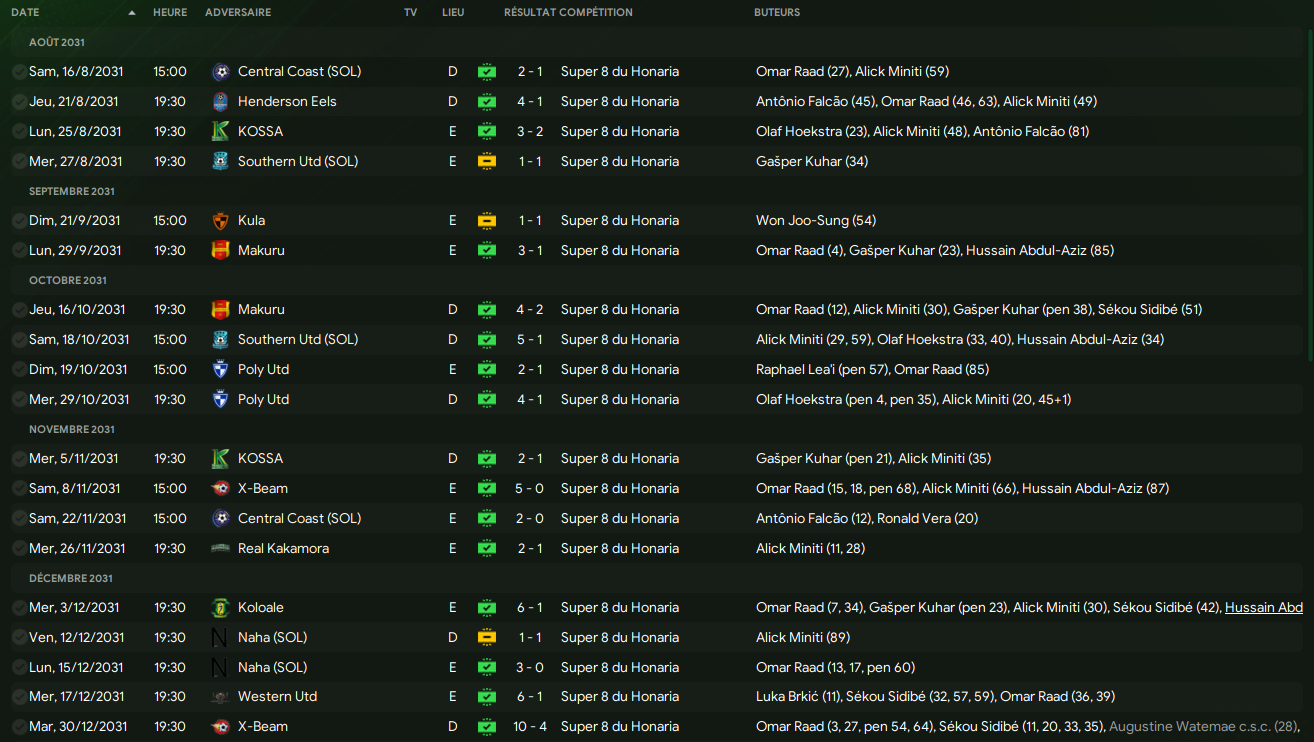Open the green win icon for 10 - 4 match
Image resolution: width=1314 pixels, height=742 pixels.
(x=486, y=727)
